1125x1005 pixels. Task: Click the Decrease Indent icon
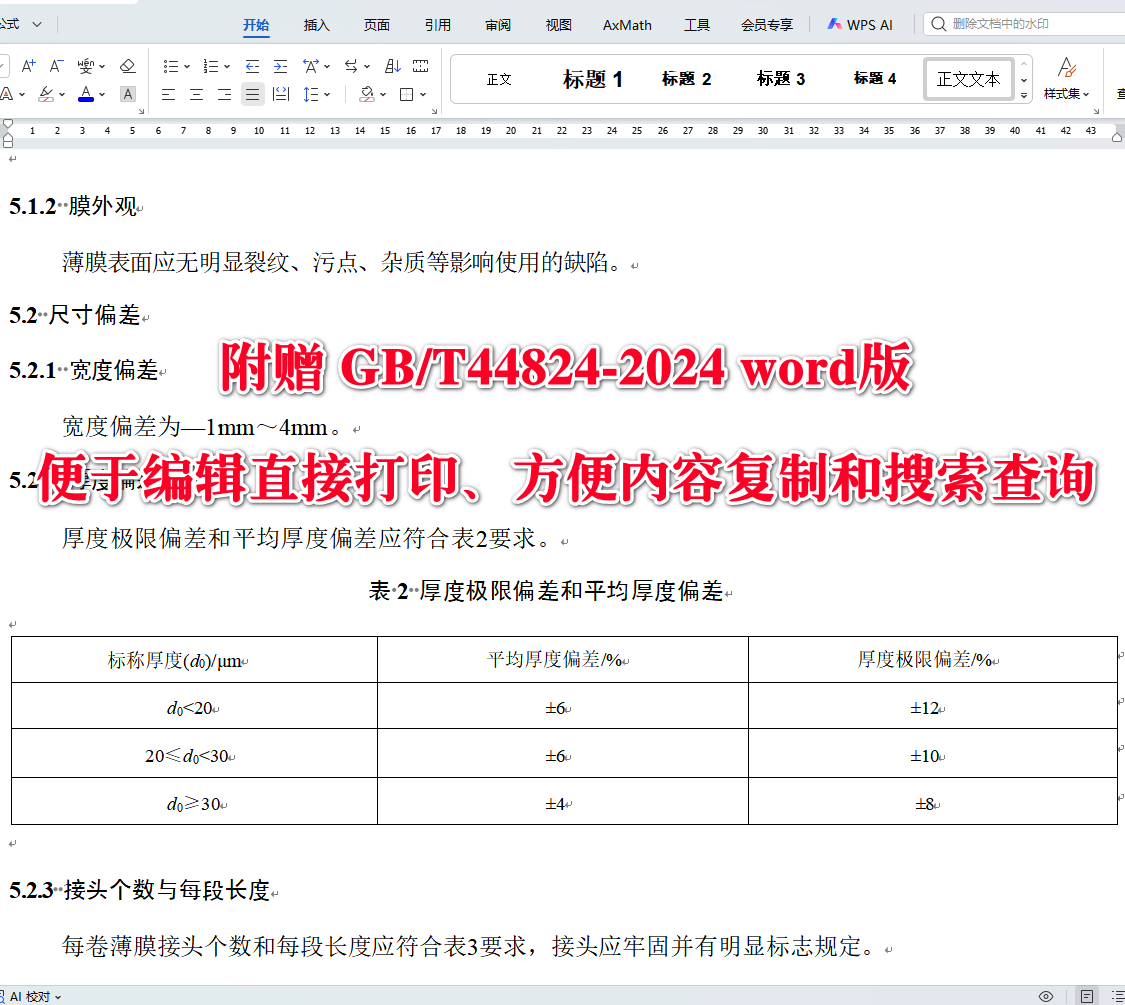coord(252,66)
